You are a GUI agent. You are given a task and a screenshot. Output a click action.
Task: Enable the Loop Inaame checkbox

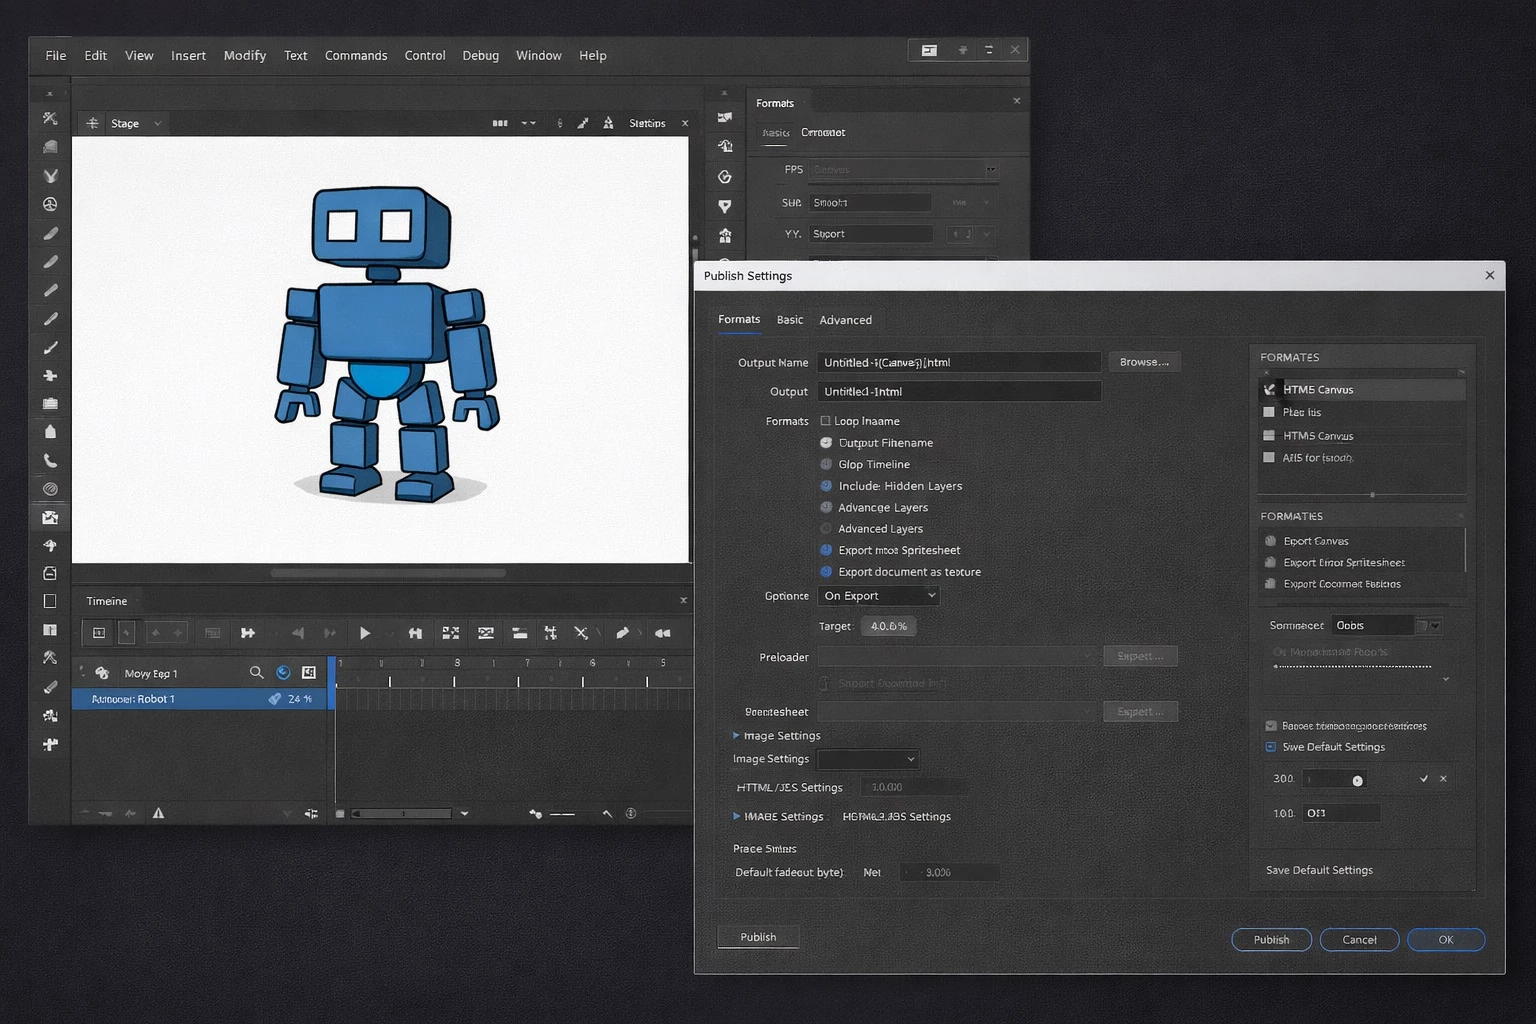(x=825, y=421)
